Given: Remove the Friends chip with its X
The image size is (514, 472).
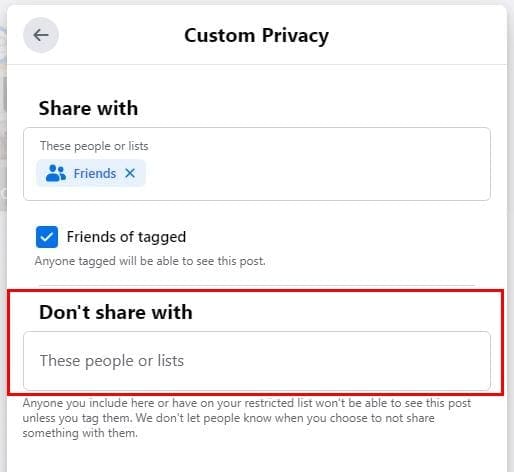Looking at the screenshot, I should (x=130, y=173).
